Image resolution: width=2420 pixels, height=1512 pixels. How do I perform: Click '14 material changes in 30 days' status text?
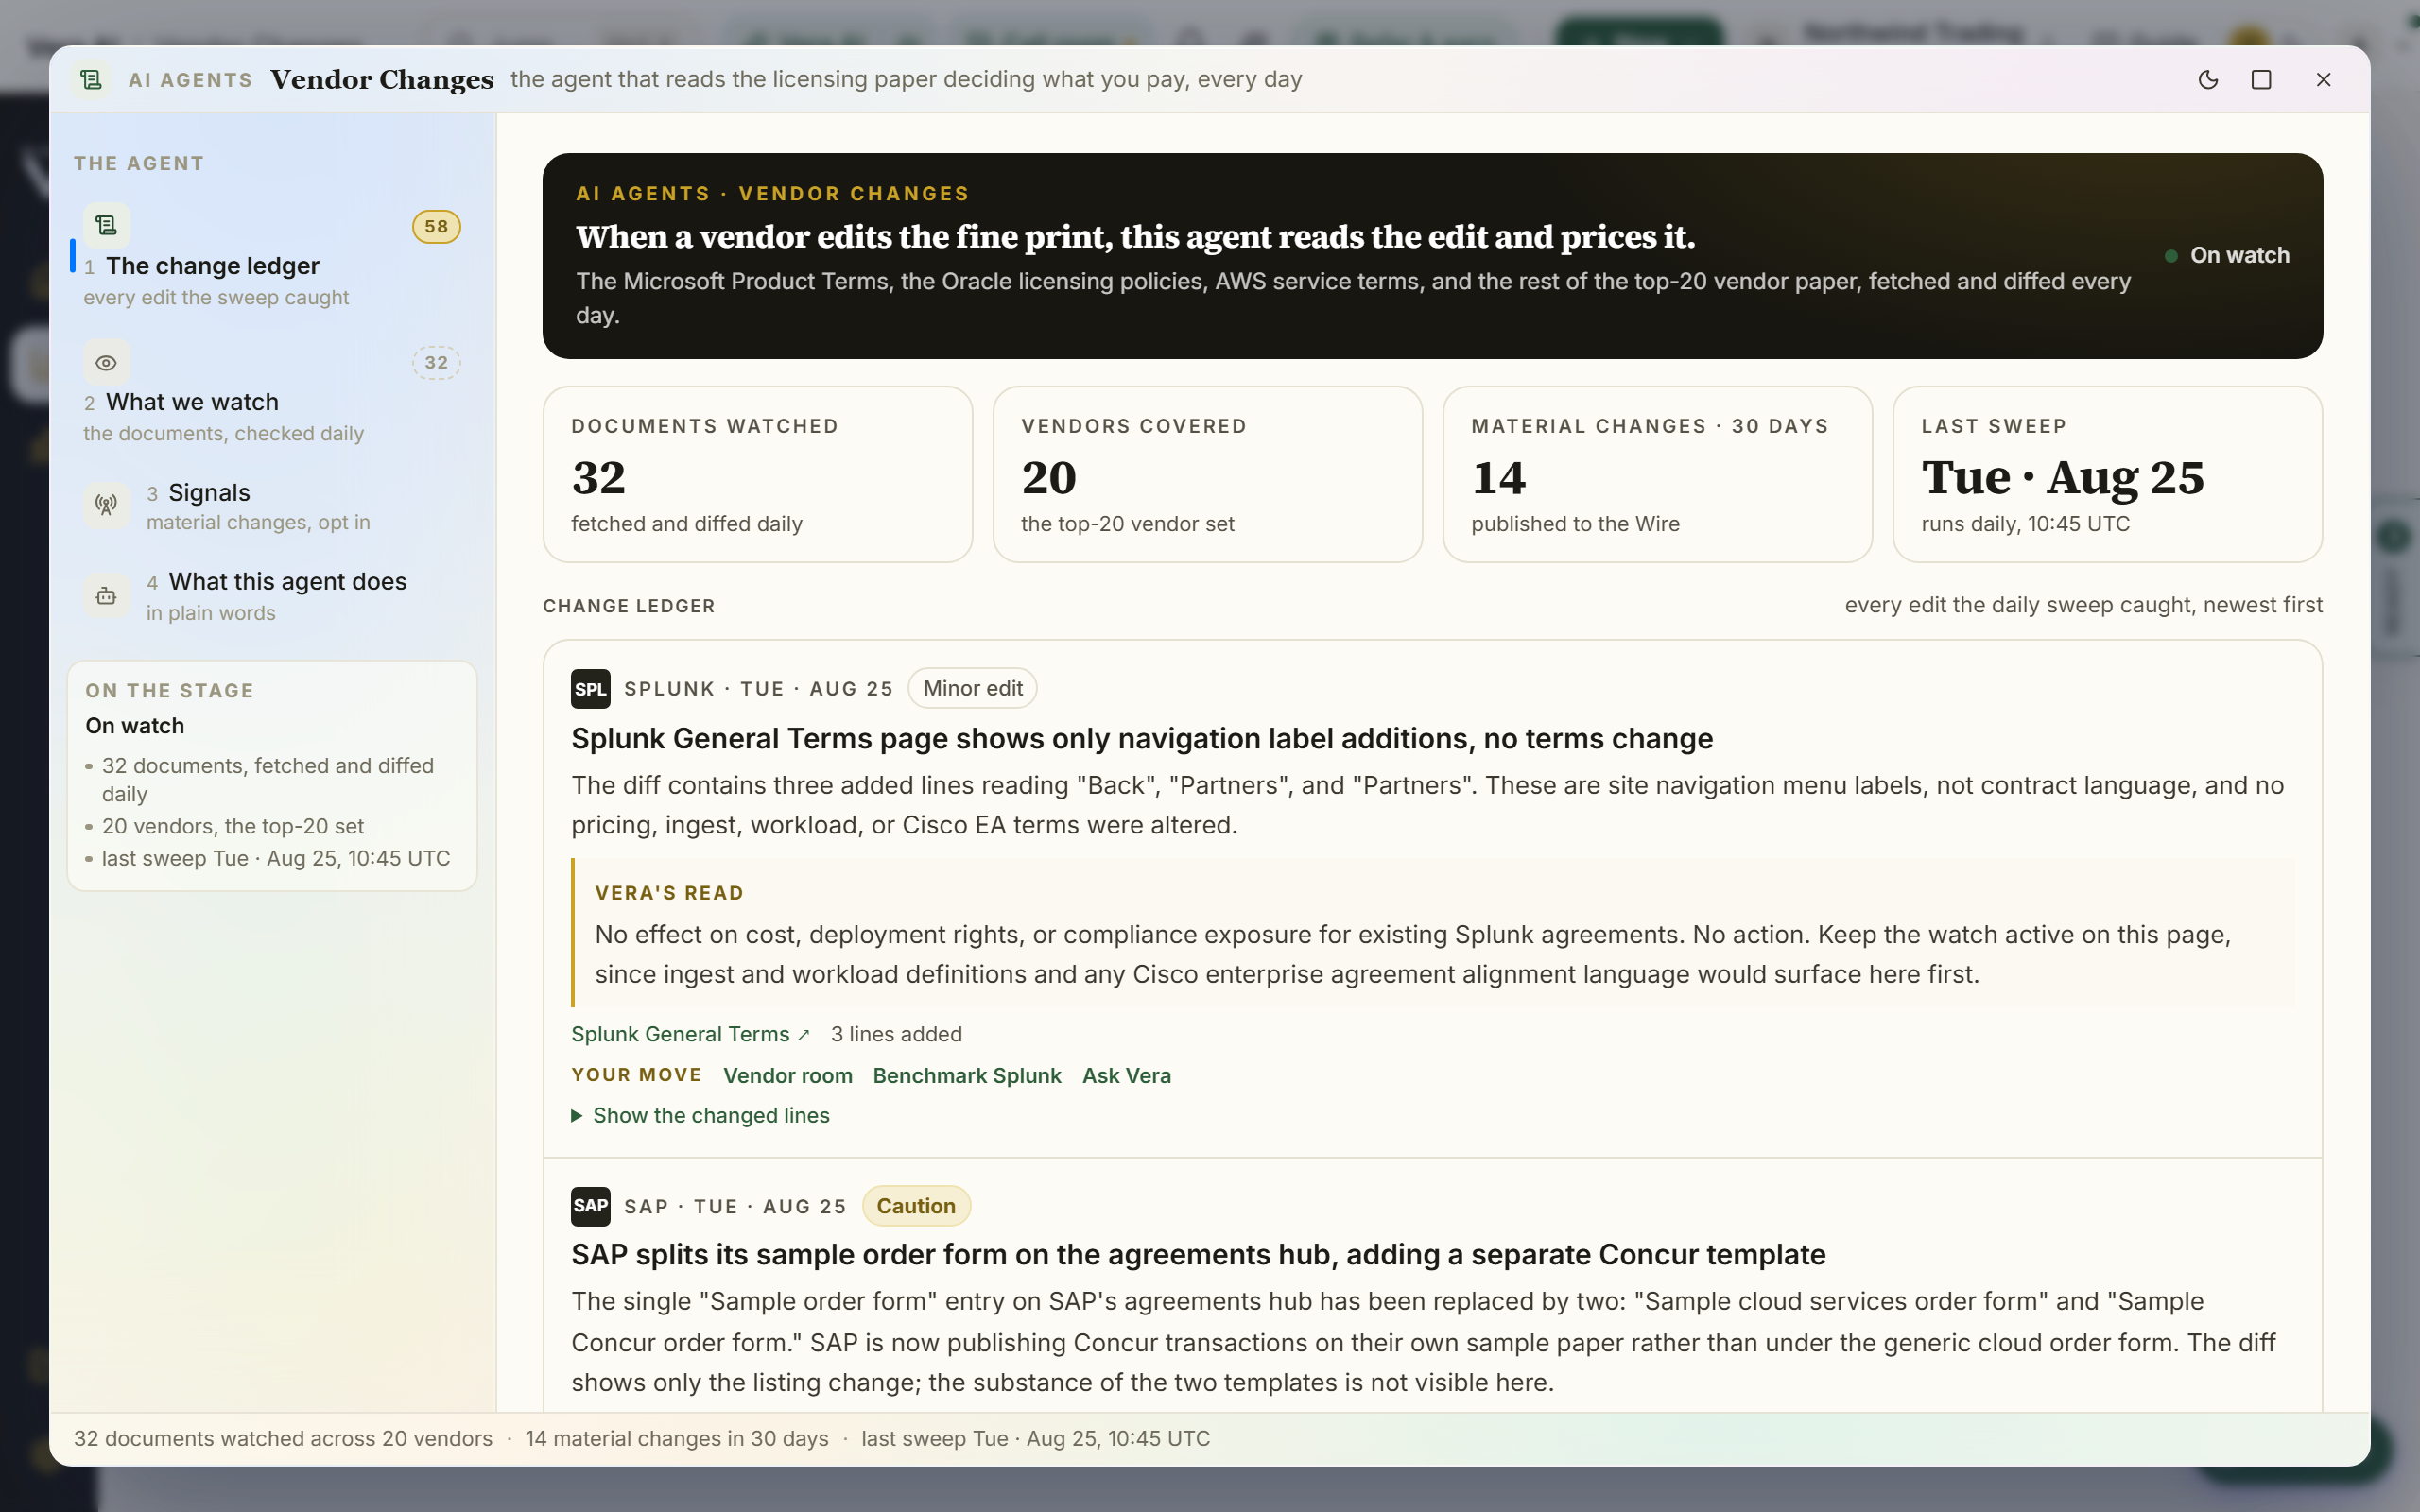pos(677,1439)
